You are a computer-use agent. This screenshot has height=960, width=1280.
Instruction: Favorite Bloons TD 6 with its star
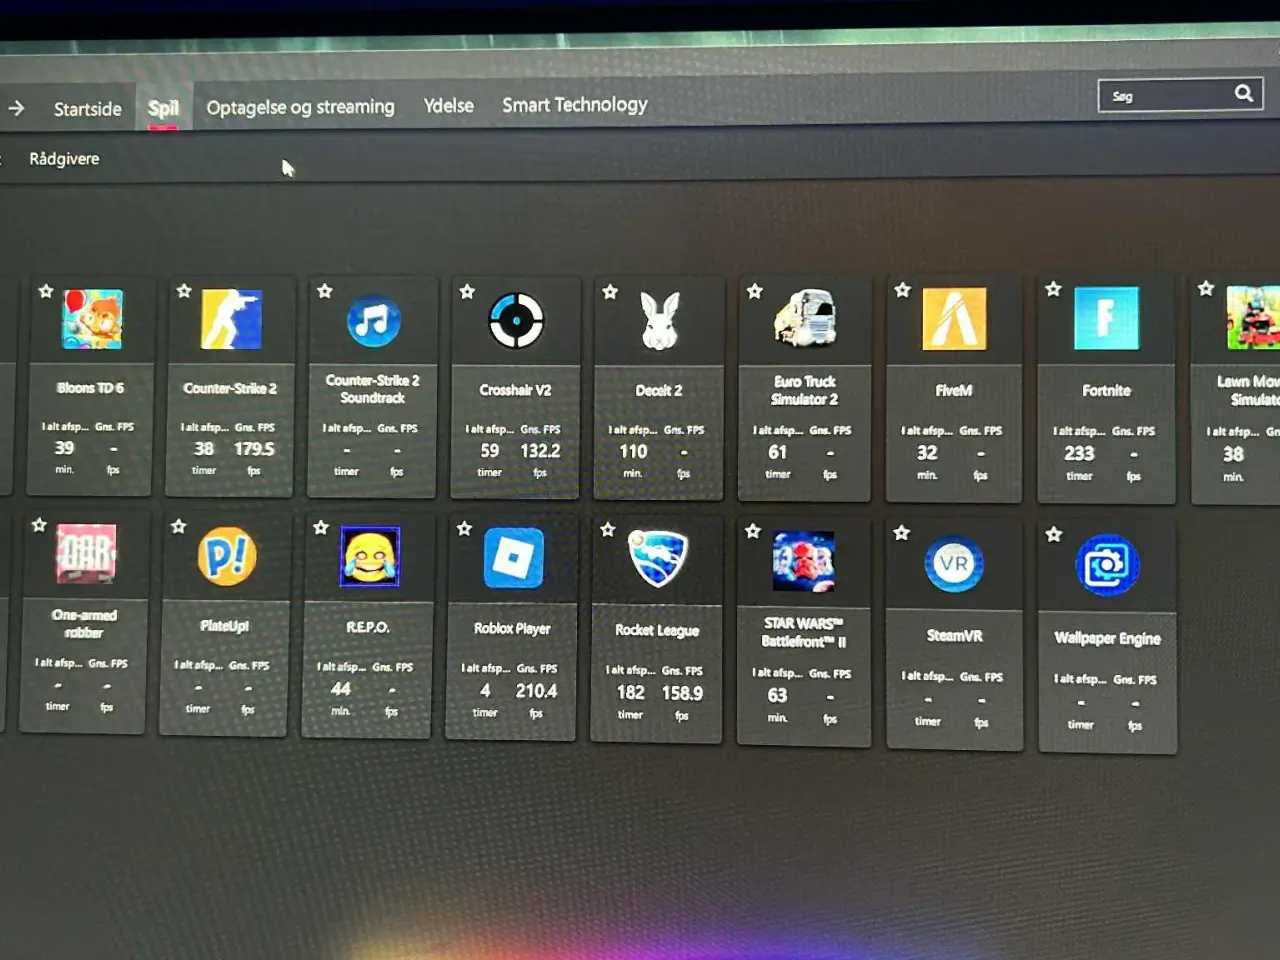click(x=46, y=291)
